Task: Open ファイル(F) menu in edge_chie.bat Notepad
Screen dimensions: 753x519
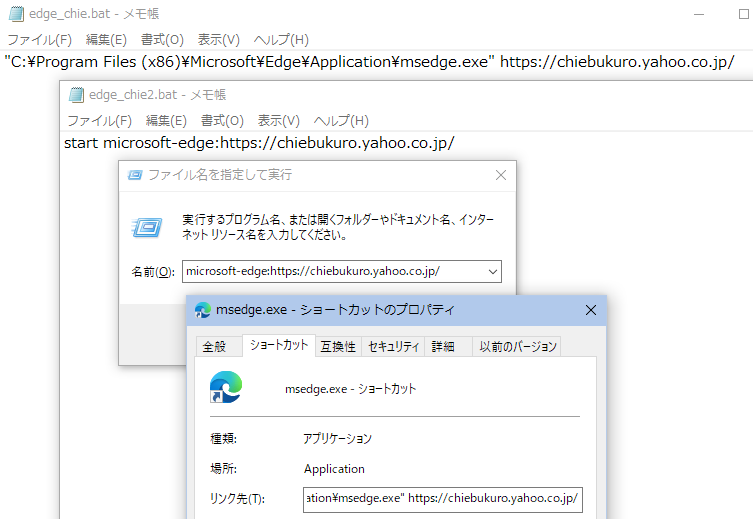Action: pyautogui.click(x=39, y=39)
